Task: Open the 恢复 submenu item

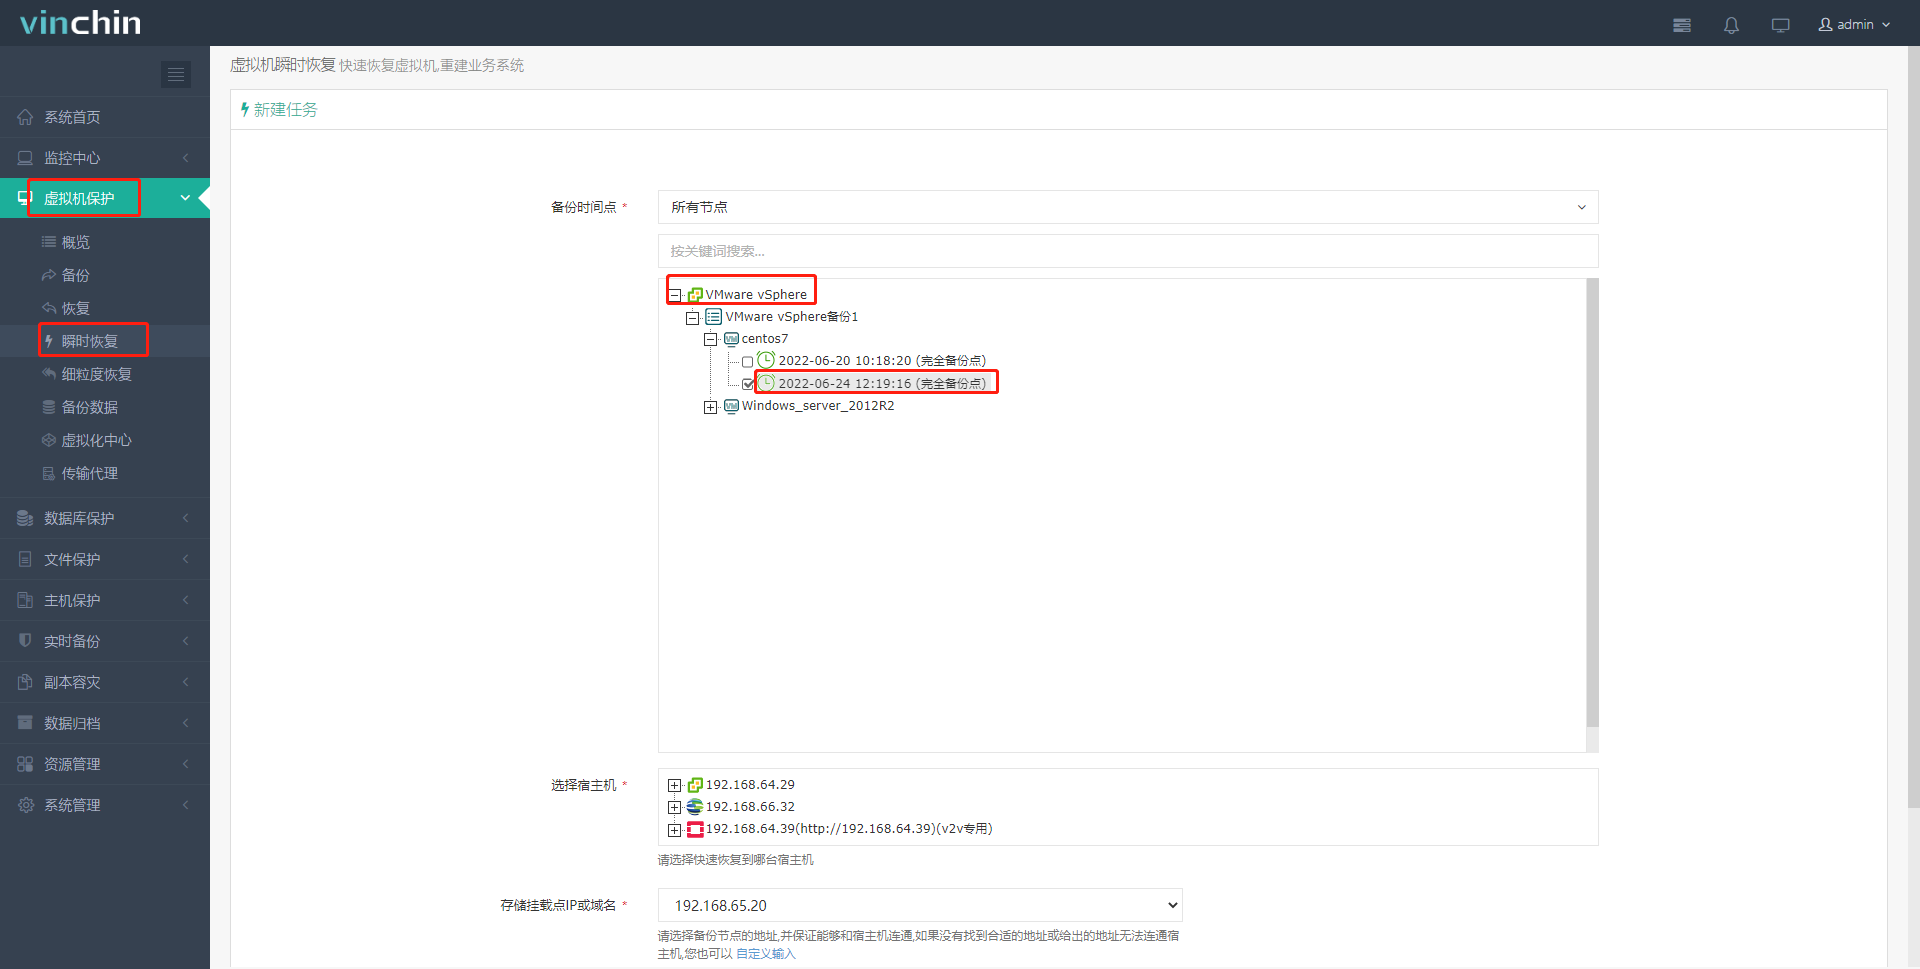Action: [x=76, y=308]
